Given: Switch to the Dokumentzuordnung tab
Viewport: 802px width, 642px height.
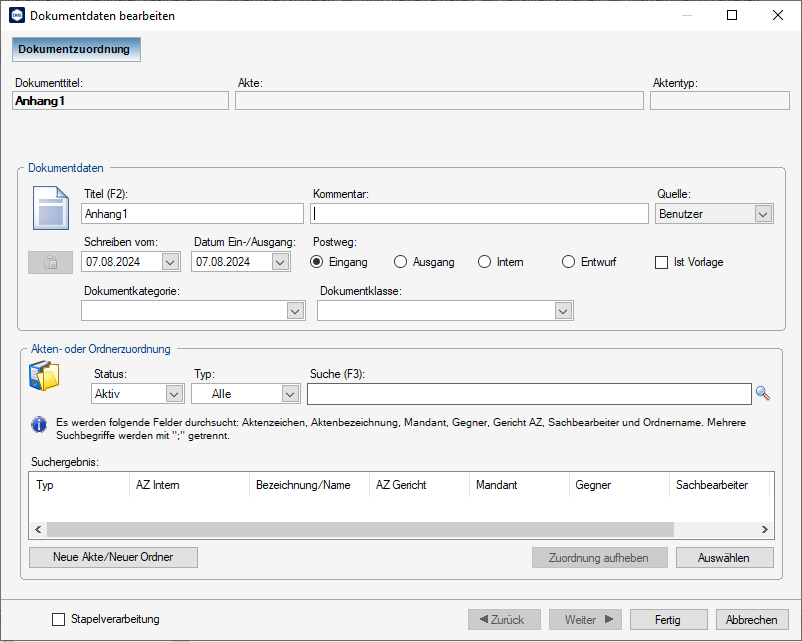Looking at the screenshot, I should click(76, 50).
